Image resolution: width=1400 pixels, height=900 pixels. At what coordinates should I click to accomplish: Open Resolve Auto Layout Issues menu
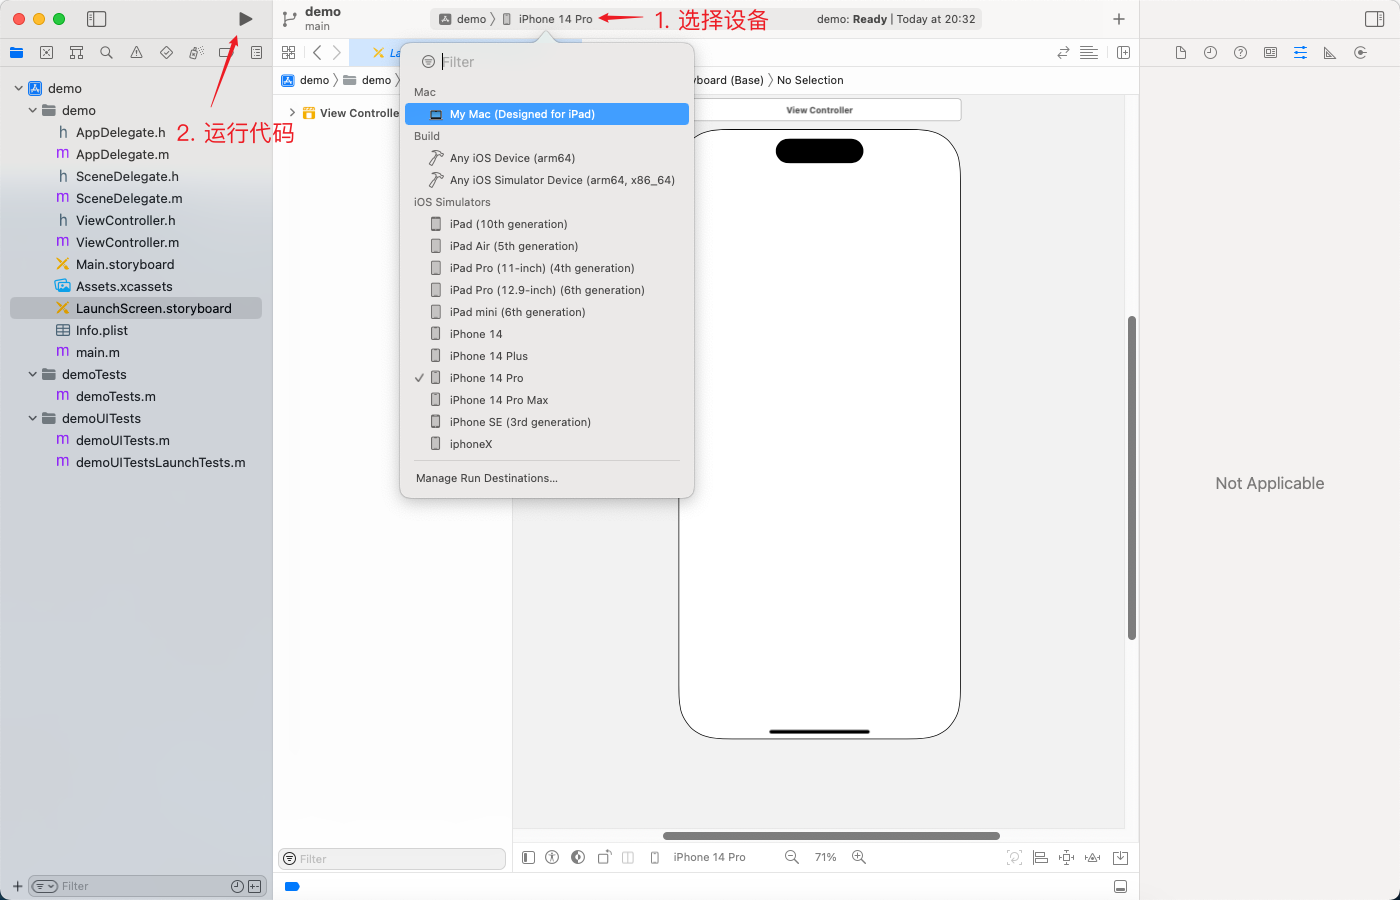tap(1093, 857)
